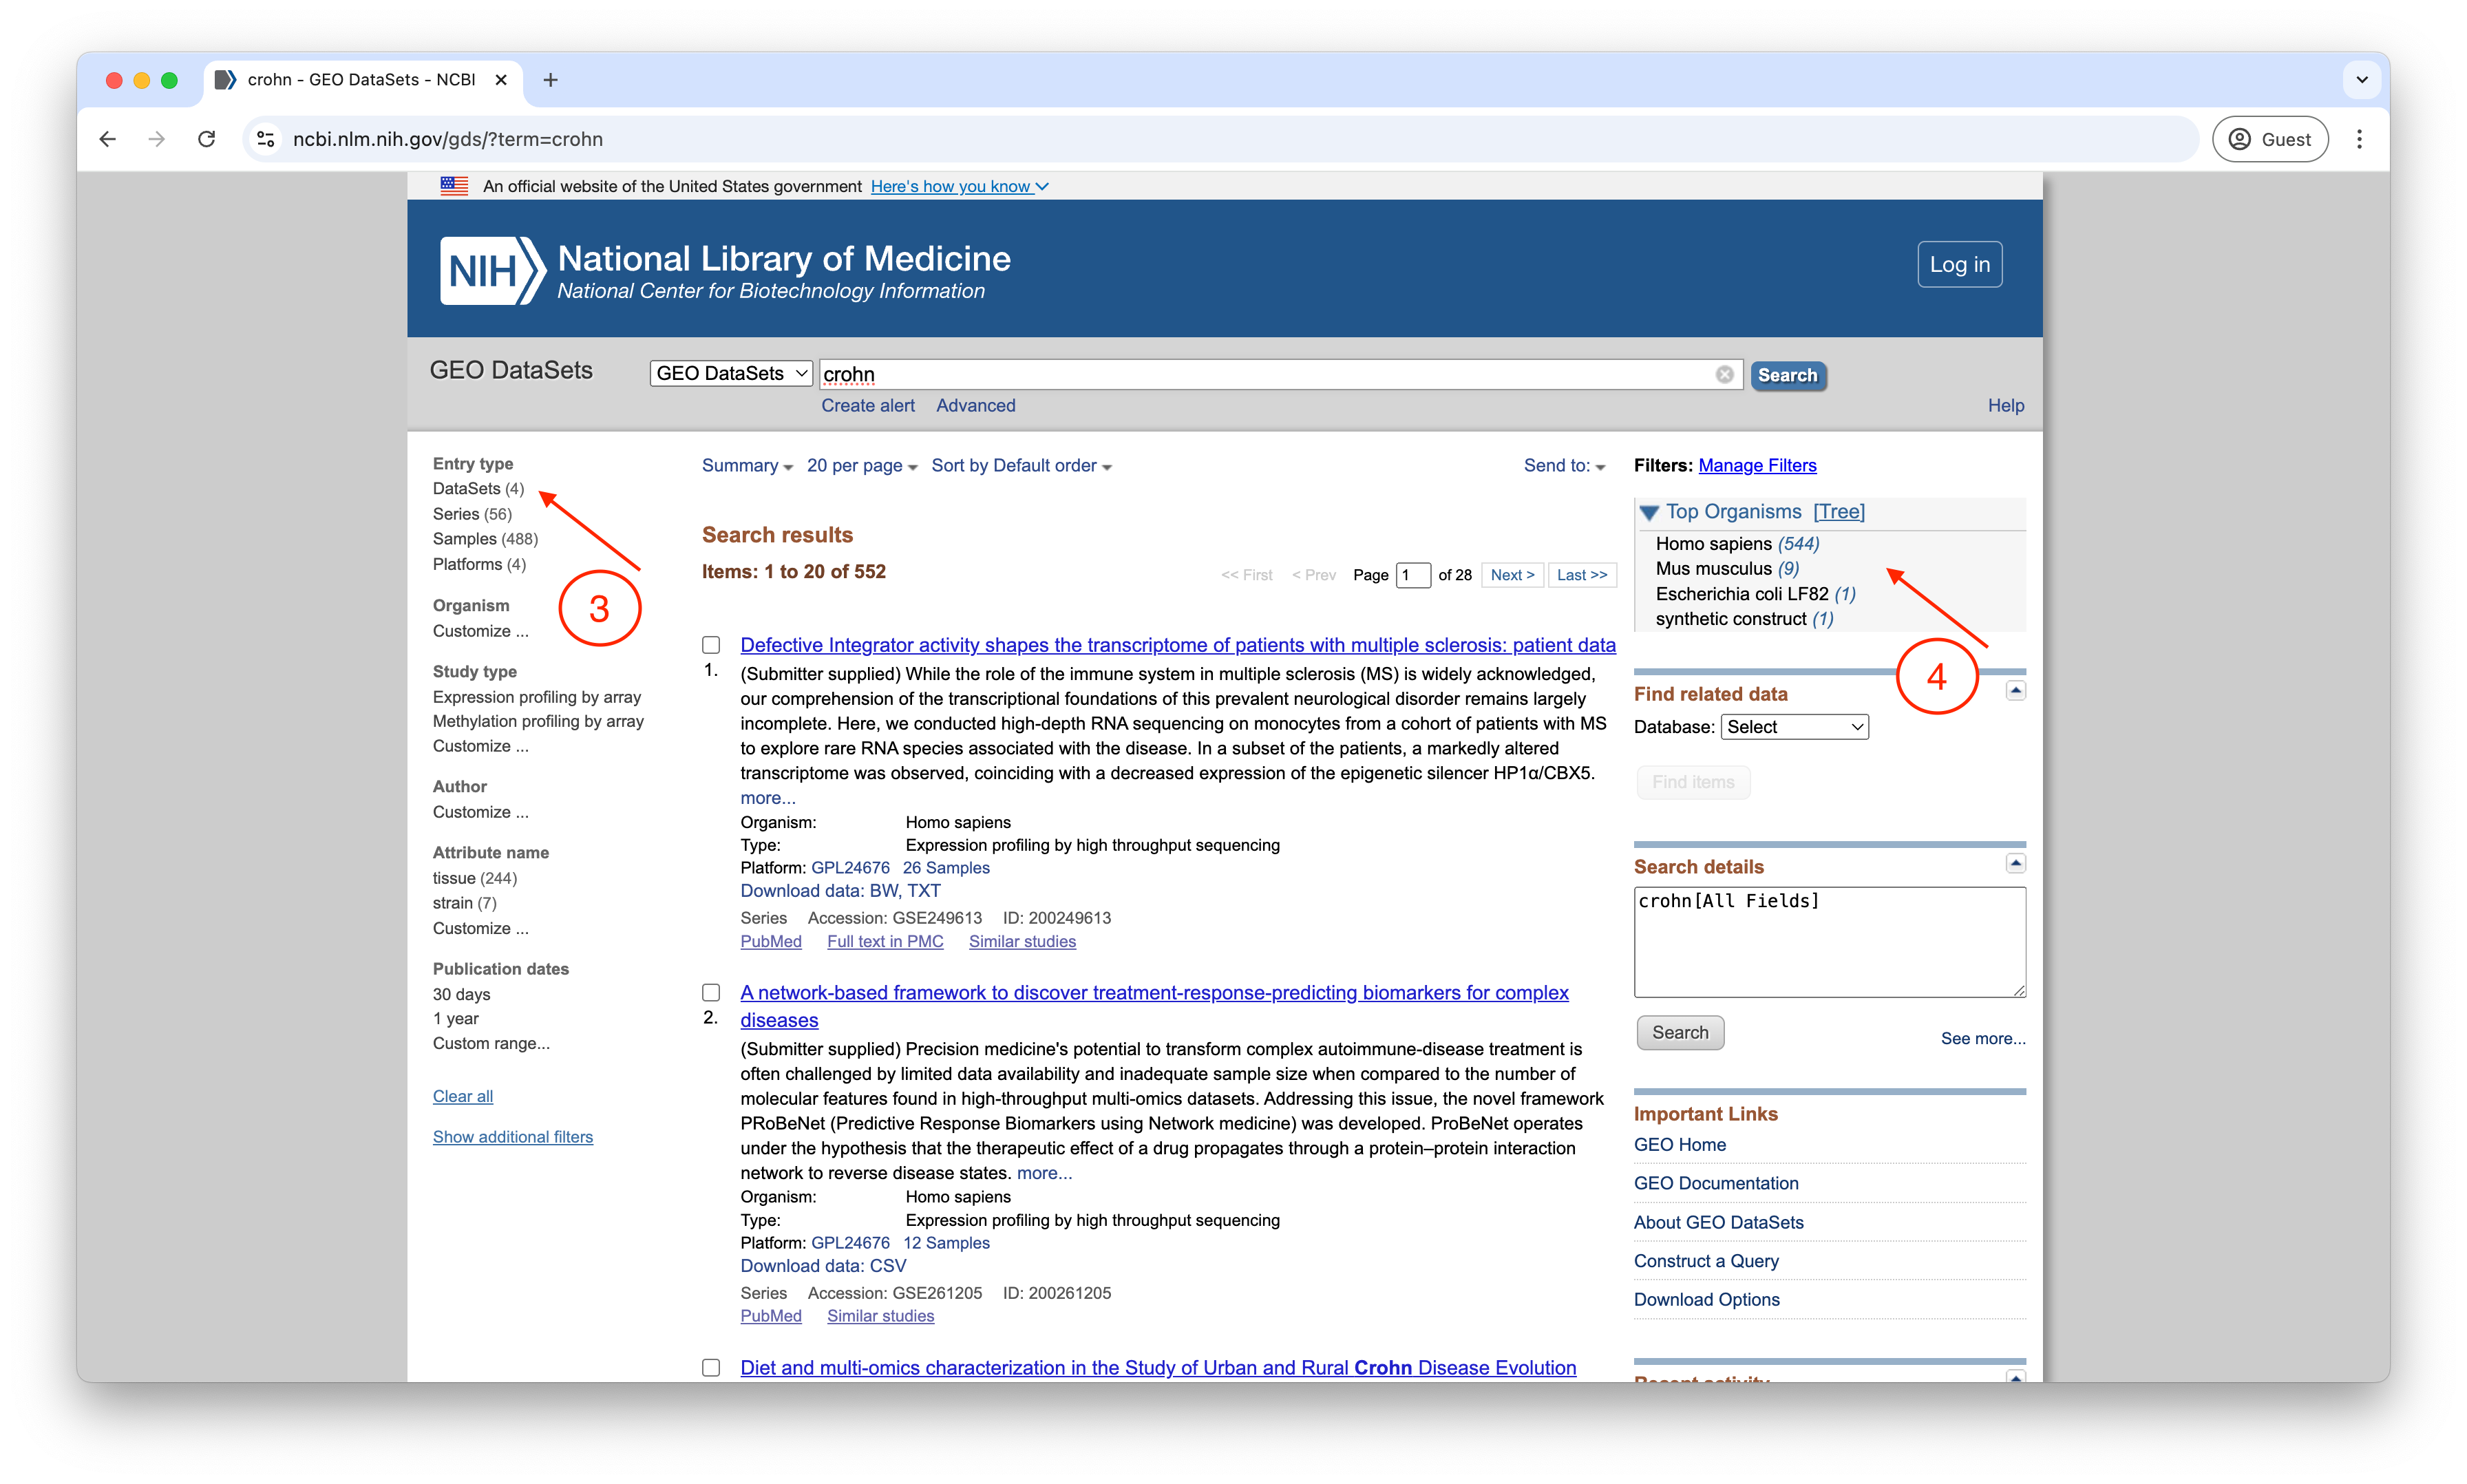Go to Next results page
The width and height of the screenshot is (2467, 1484).
1512,575
